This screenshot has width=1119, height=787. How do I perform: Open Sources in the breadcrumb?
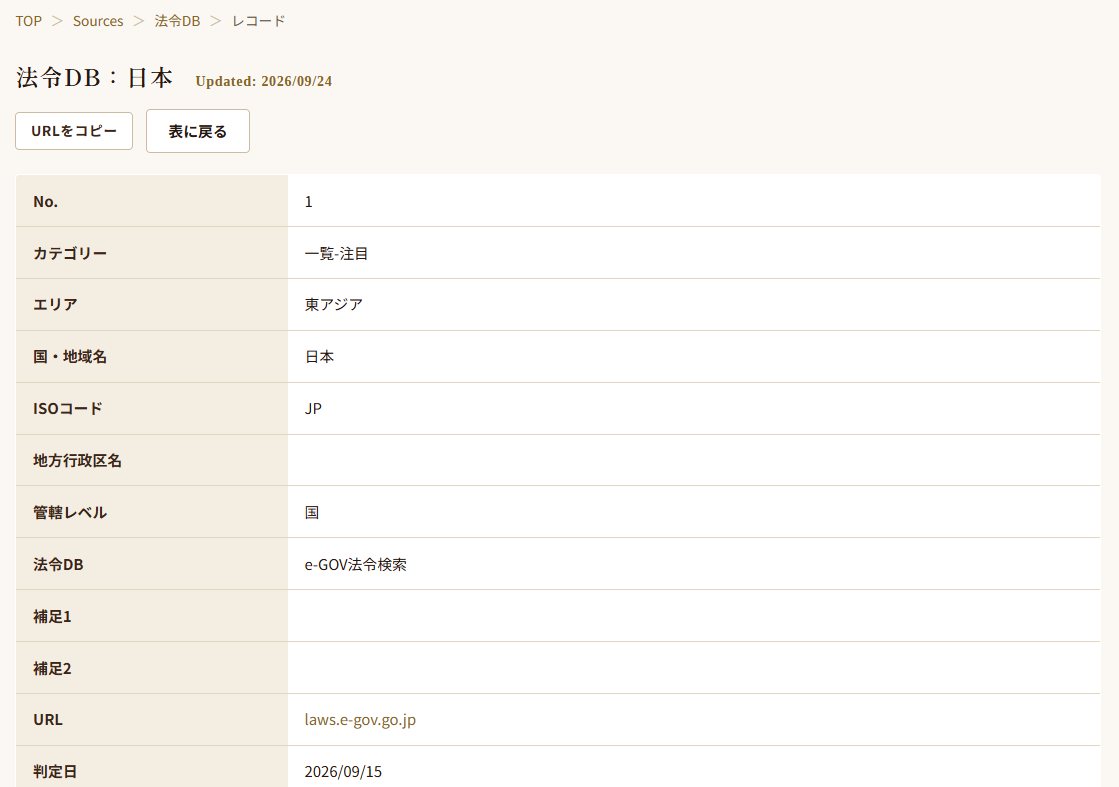coord(98,21)
